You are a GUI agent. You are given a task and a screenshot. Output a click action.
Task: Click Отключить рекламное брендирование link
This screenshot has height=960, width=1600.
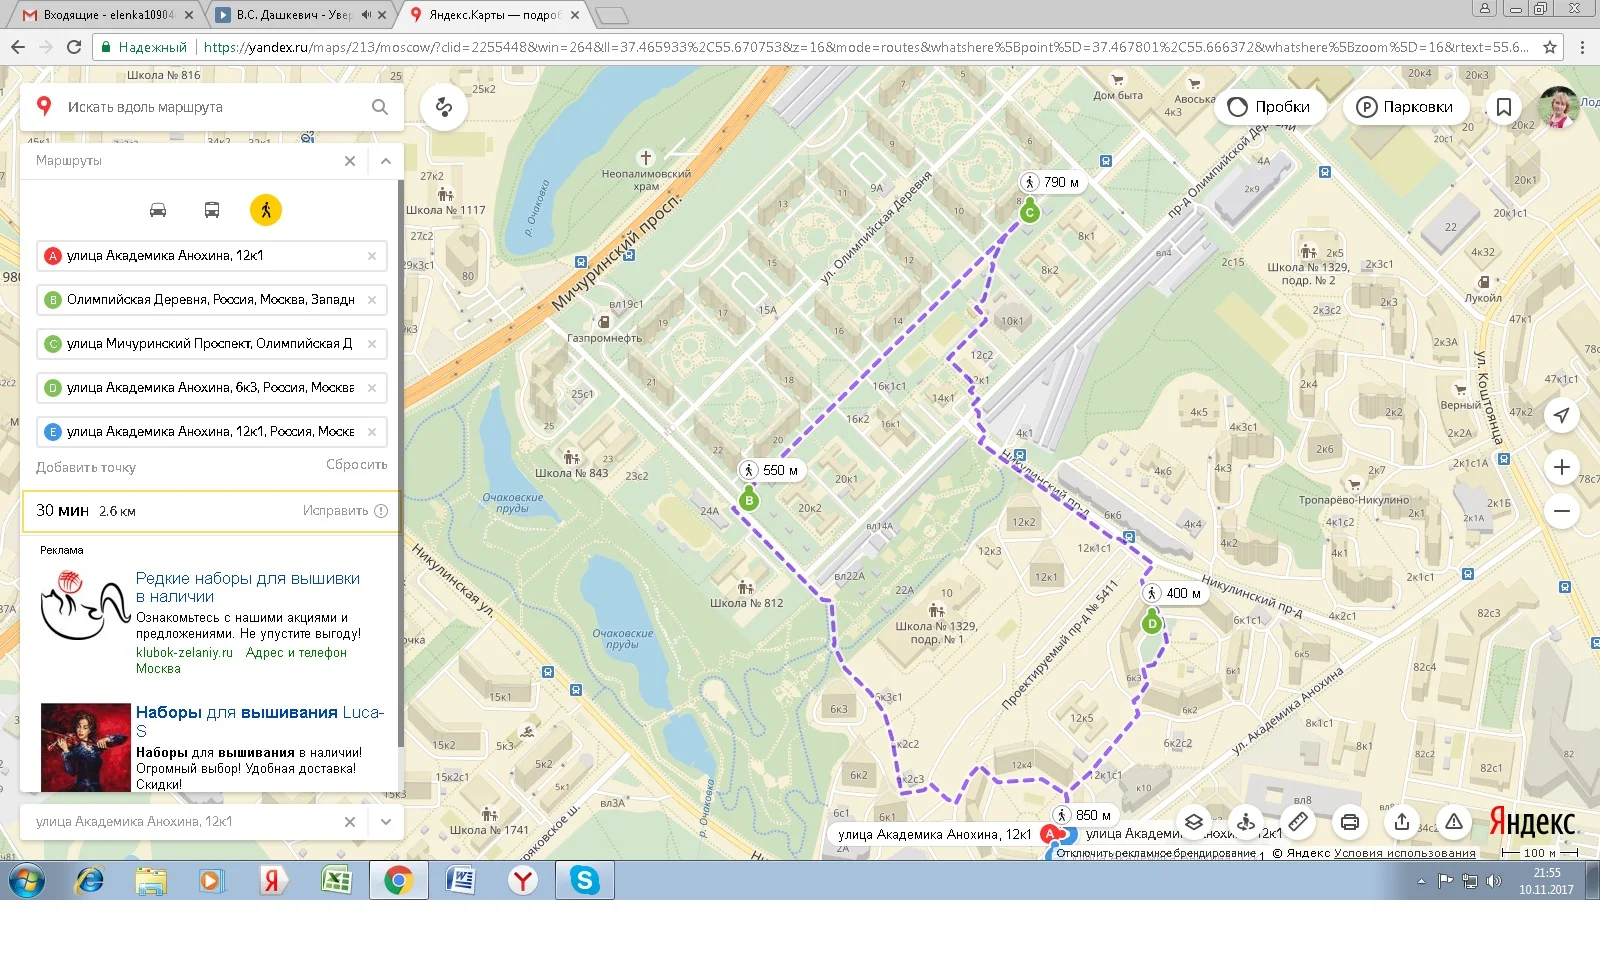pyautogui.click(x=1156, y=853)
